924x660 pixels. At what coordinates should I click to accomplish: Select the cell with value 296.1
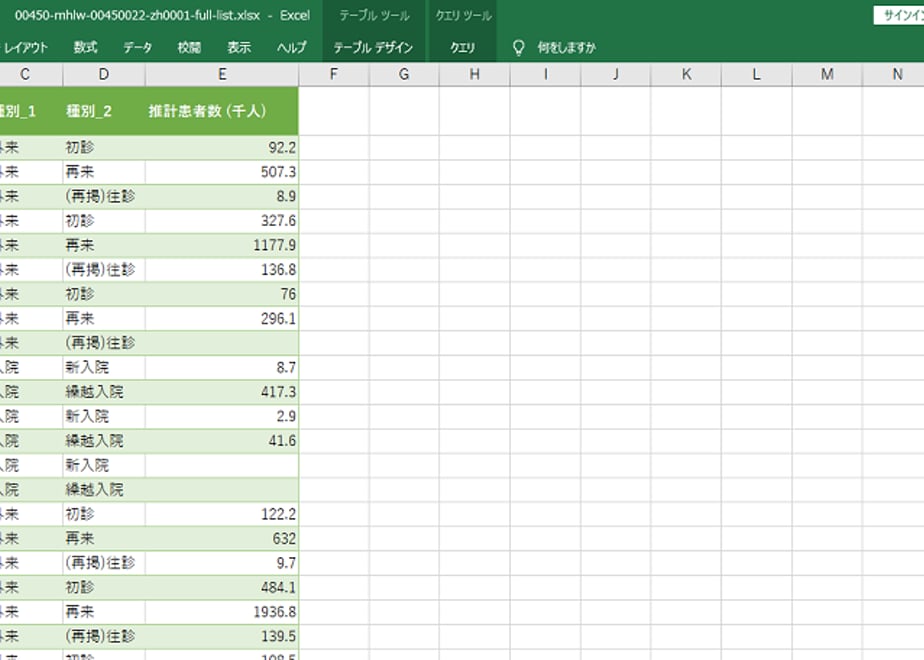tap(222, 319)
